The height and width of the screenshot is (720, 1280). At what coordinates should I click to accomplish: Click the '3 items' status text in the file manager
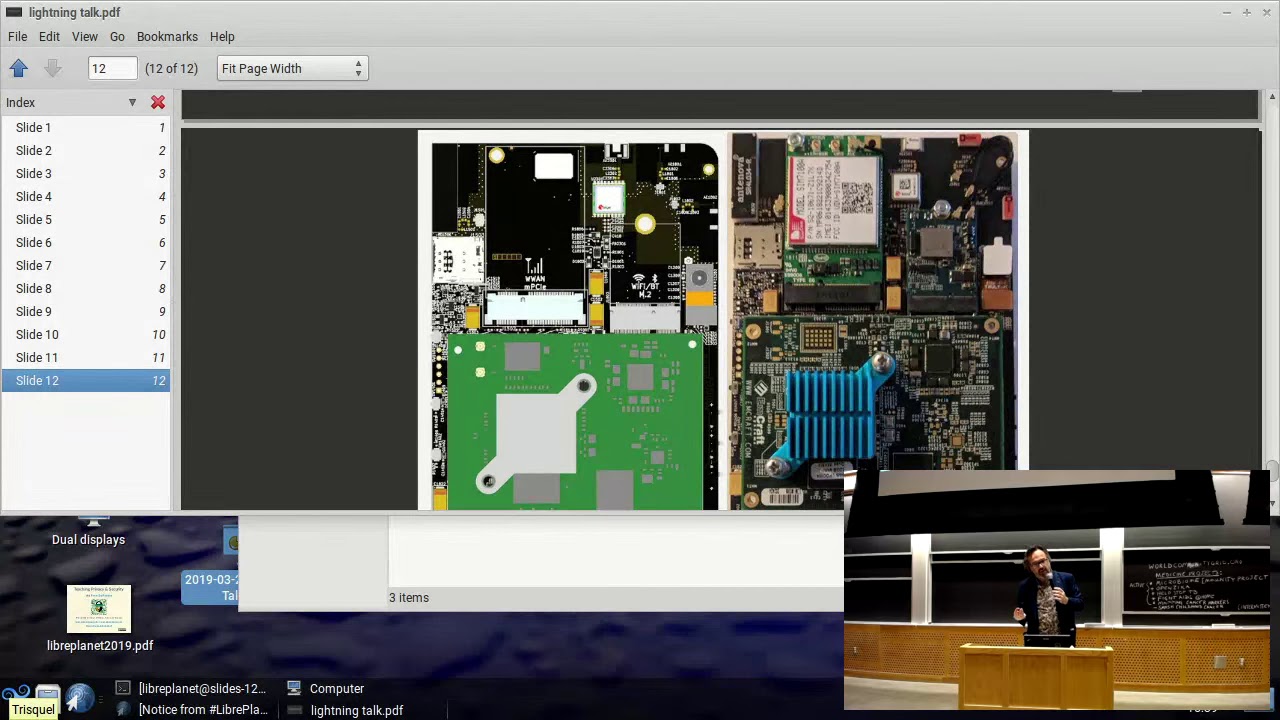(x=409, y=598)
